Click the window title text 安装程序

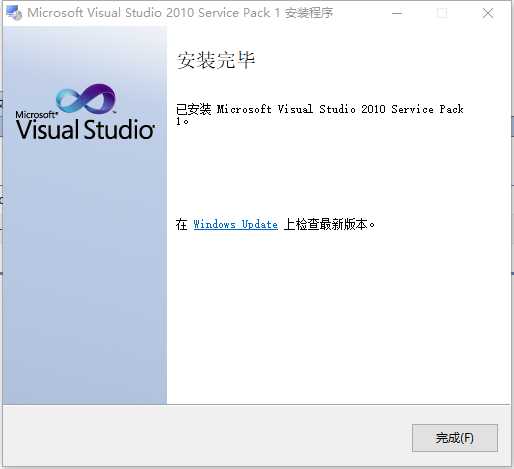coord(309,13)
